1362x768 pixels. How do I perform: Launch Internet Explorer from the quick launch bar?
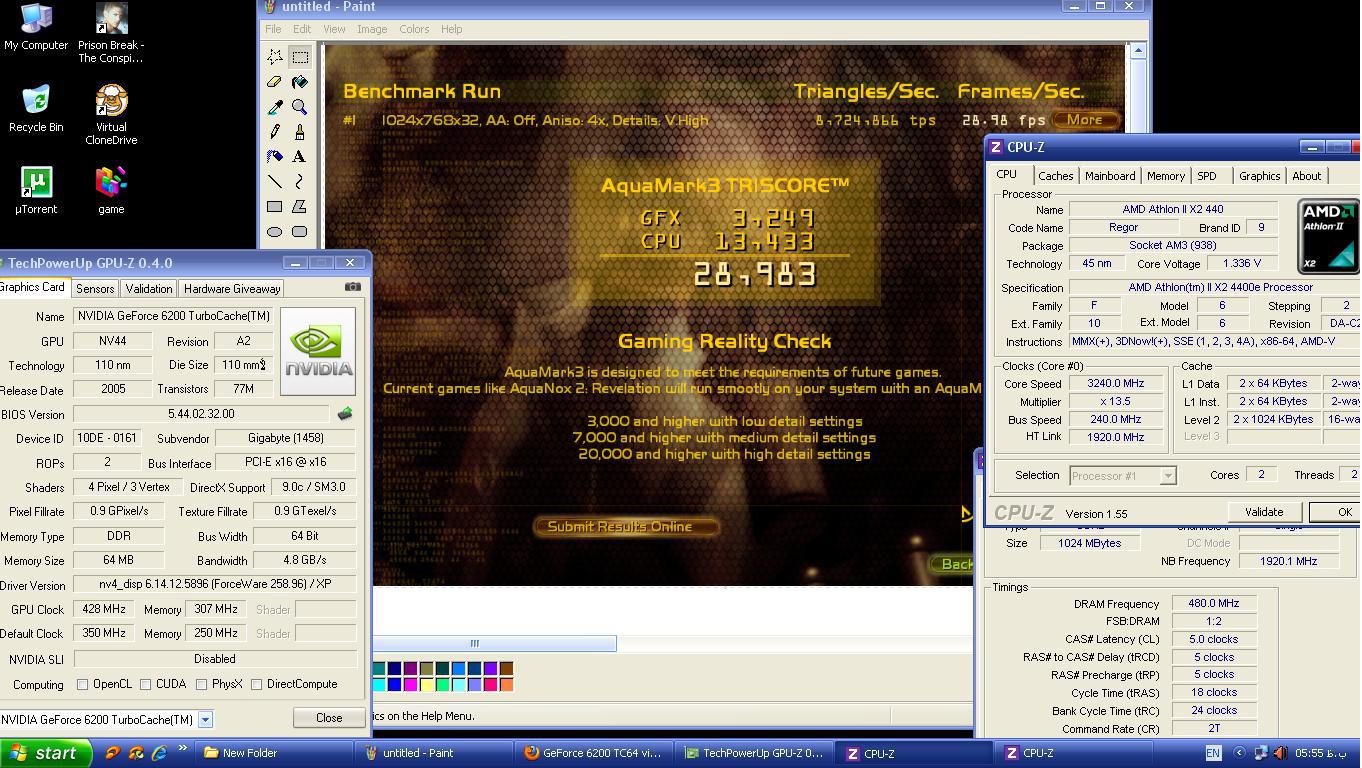coord(159,753)
